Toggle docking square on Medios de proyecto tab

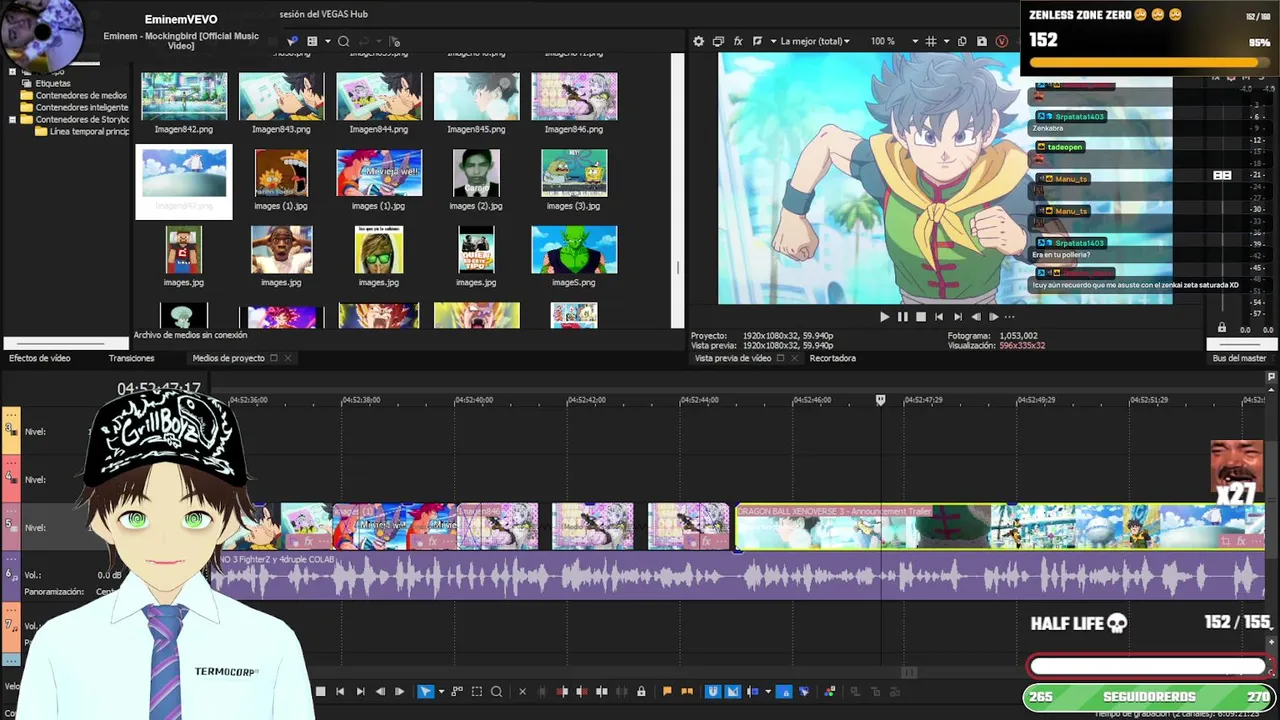click(273, 358)
